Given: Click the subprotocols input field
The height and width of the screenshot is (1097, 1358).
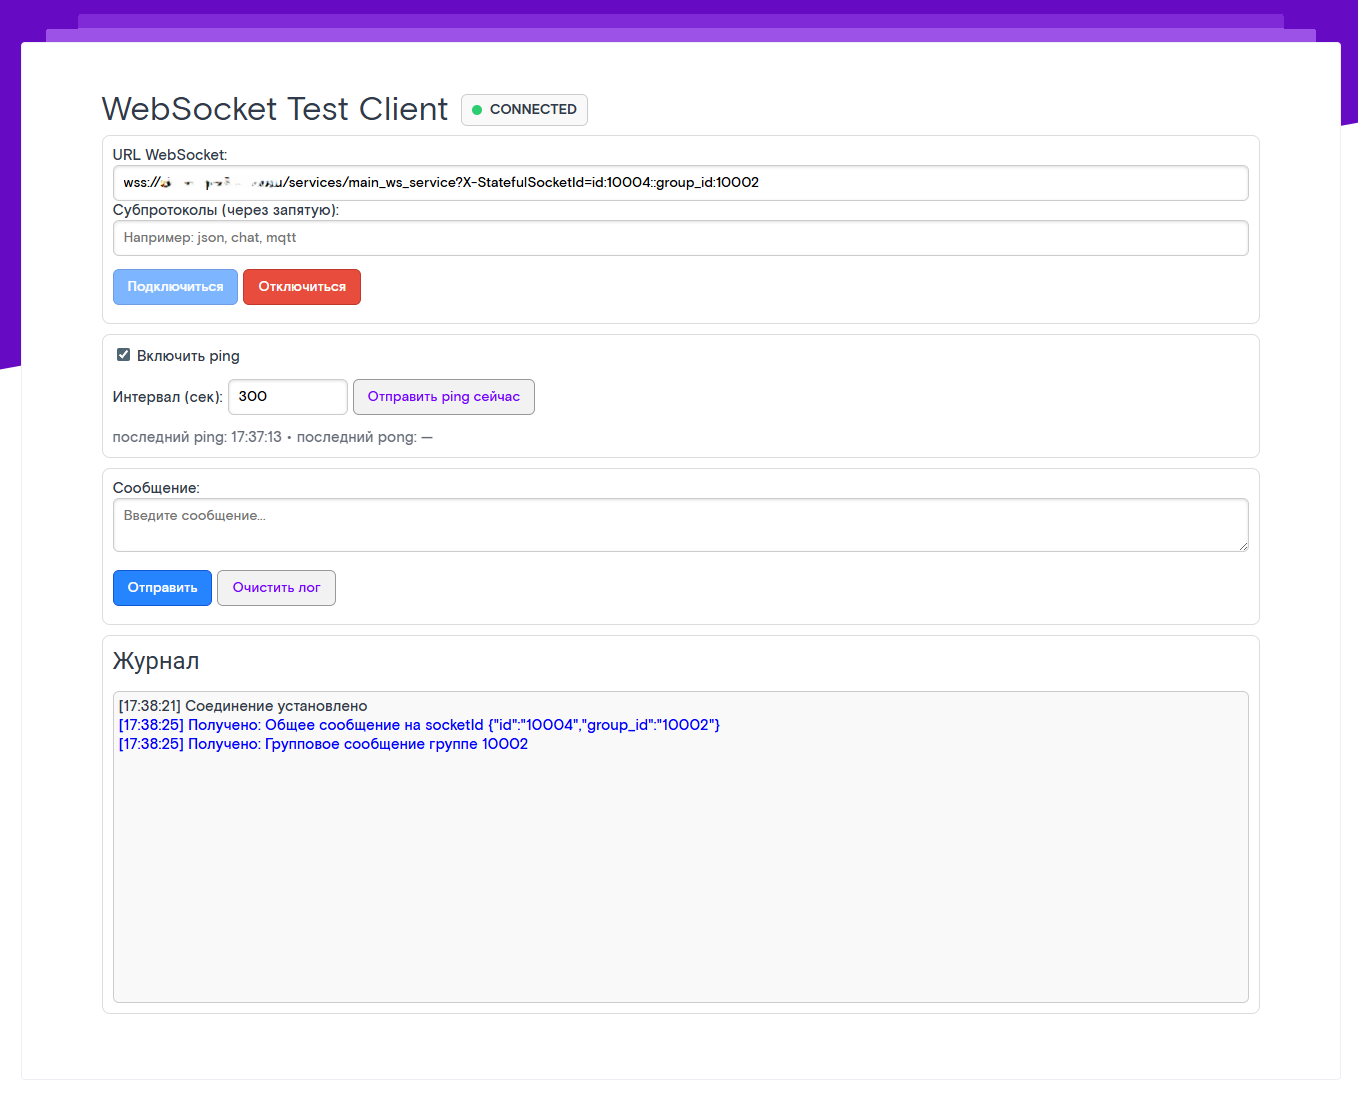Looking at the screenshot, I should 680,238.
